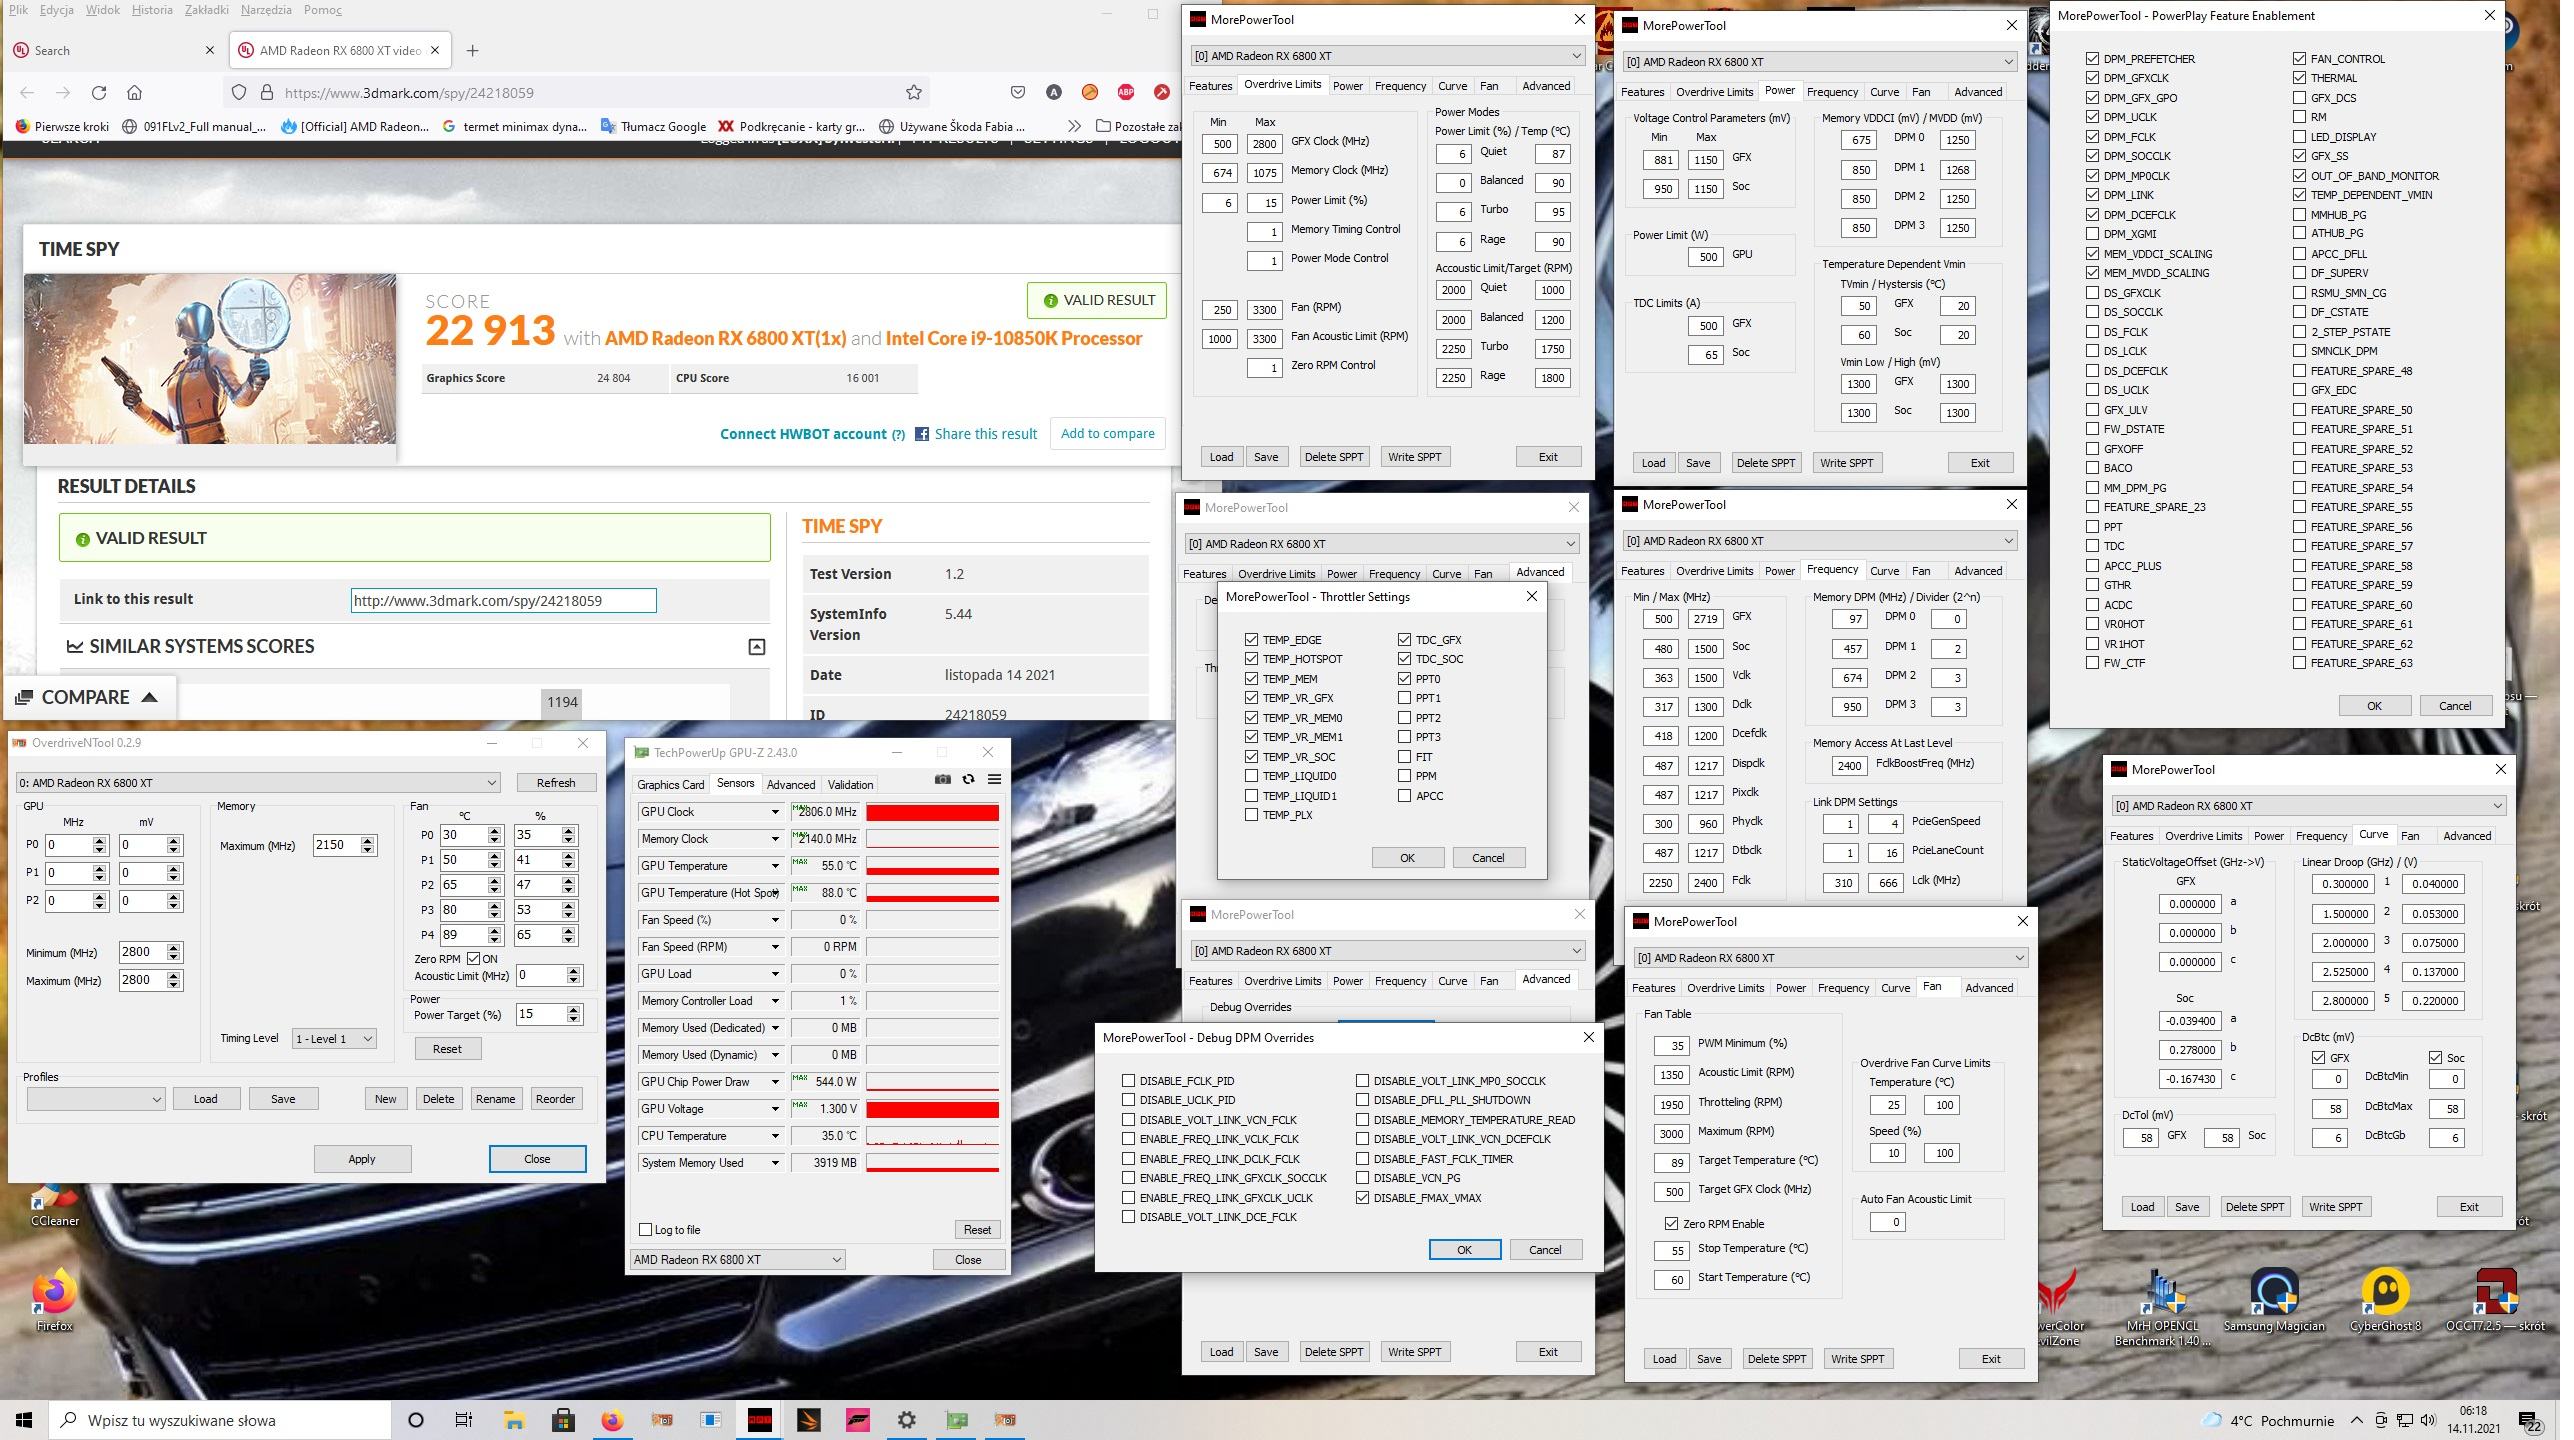Switch to the Features tab in the Curve window
Image resolution: width=2574 pixels, height=1440 pixels.
pos(2131,836)
